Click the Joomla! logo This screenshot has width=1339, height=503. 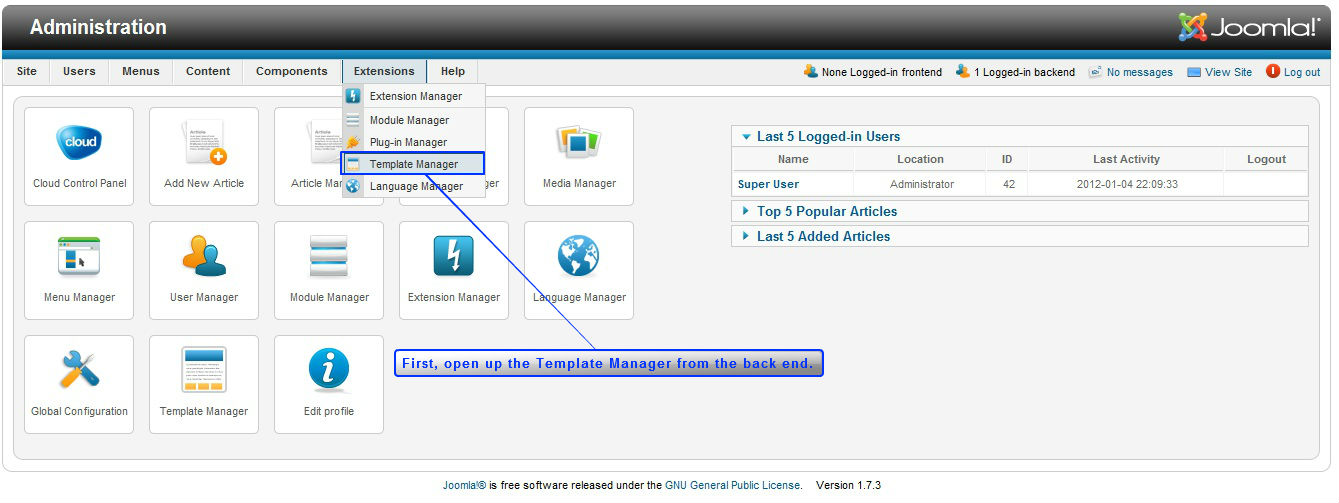click(x=1250, y=27)
